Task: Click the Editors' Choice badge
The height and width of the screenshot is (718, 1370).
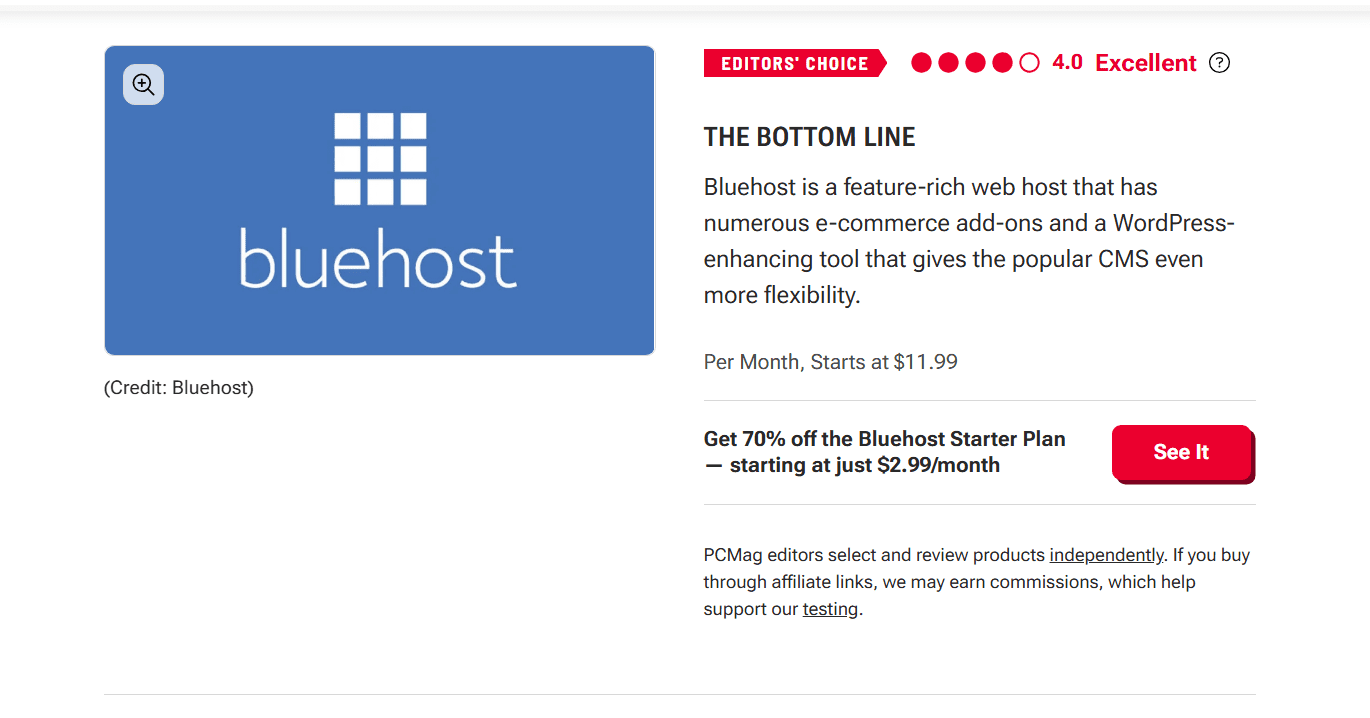Action: [794, 63]
